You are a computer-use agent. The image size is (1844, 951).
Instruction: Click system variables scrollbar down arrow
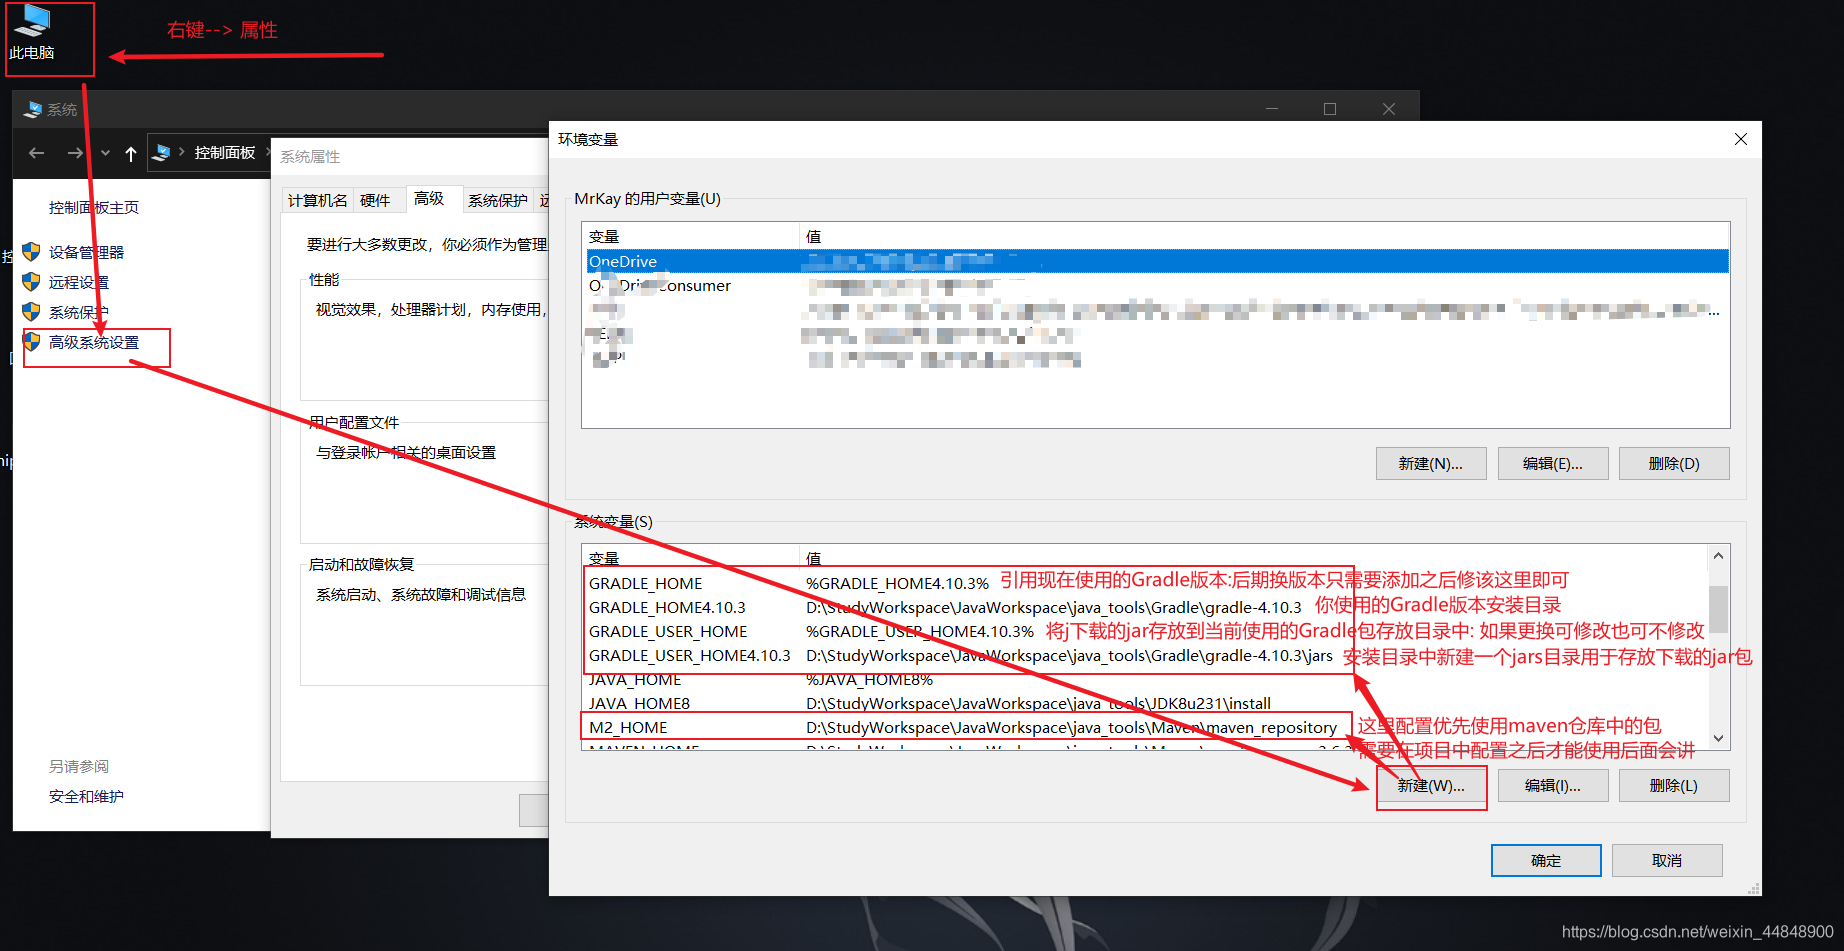point(1718,738)
